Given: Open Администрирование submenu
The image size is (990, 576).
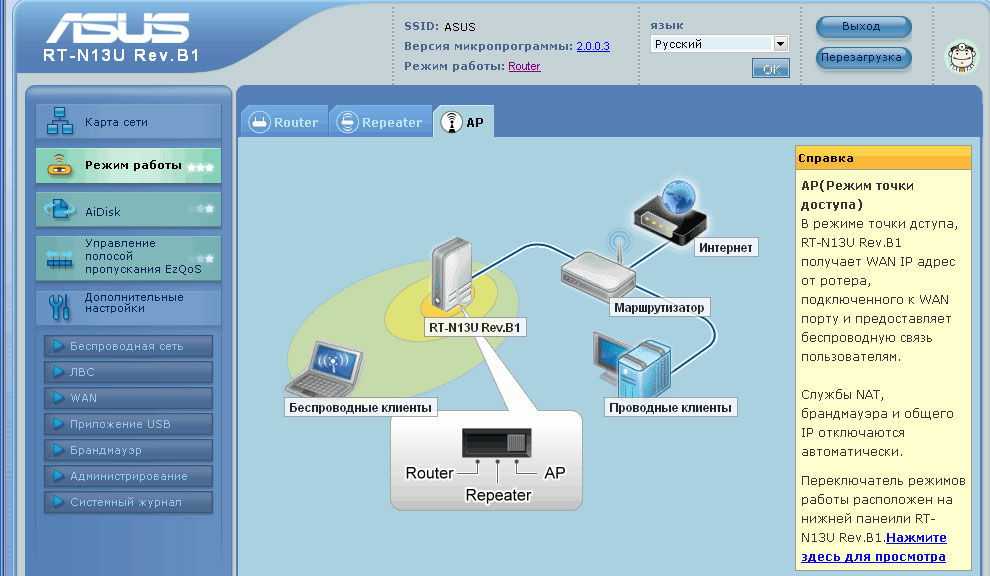Looking at the screenshot, I should tap(128, 476).
